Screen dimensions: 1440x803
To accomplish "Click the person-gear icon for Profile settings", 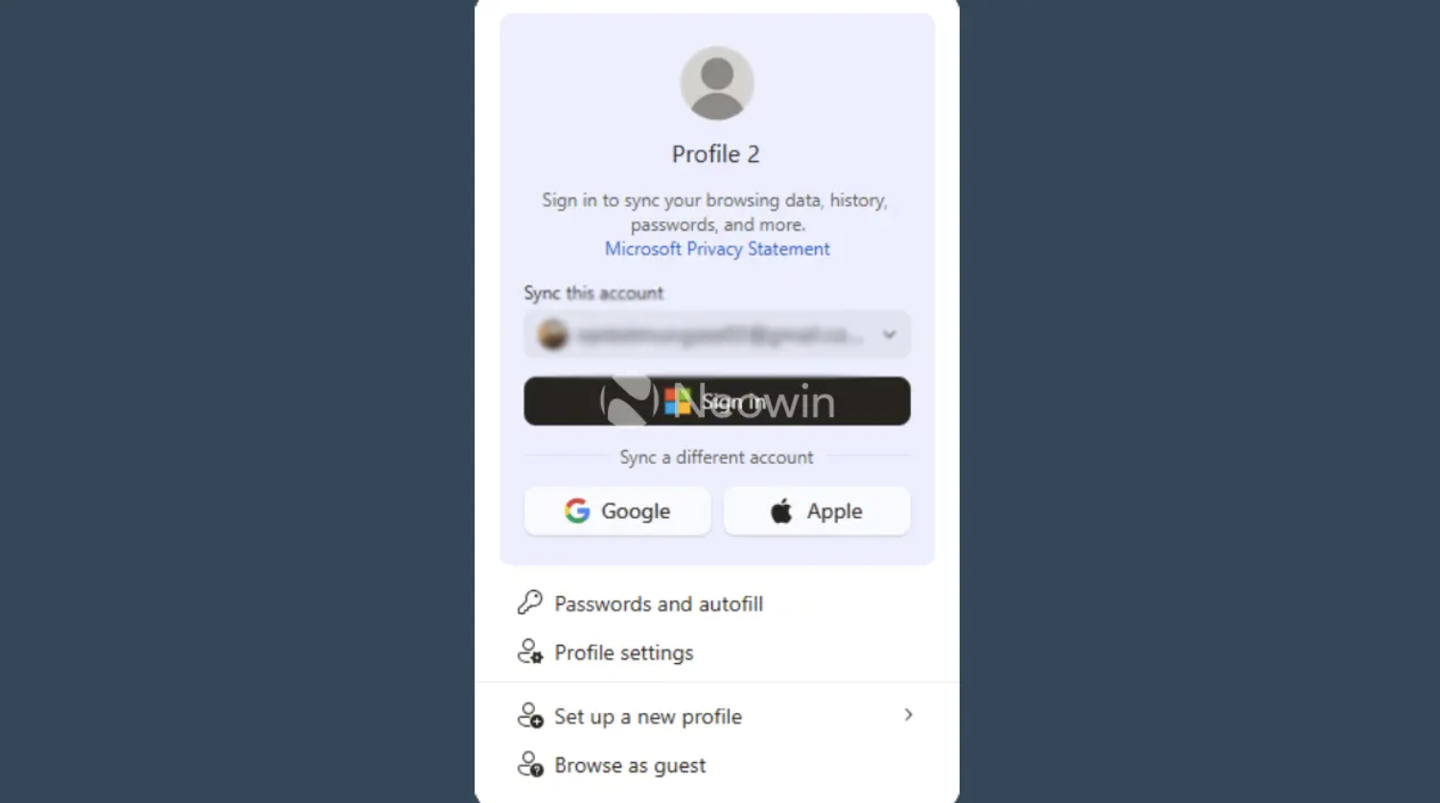I will tap(530, 652).
